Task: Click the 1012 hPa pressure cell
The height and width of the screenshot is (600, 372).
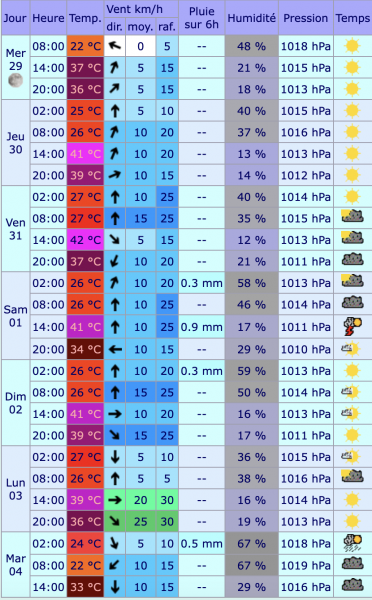Action: click(x=306, y=175)
